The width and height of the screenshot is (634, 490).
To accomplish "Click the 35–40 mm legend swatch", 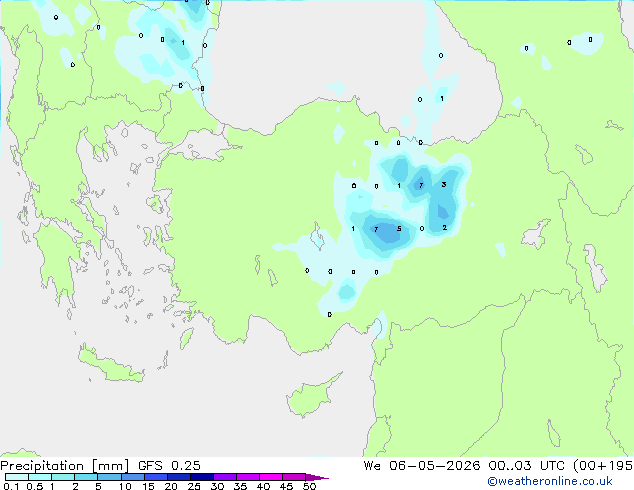I will [x=247, y=477].
